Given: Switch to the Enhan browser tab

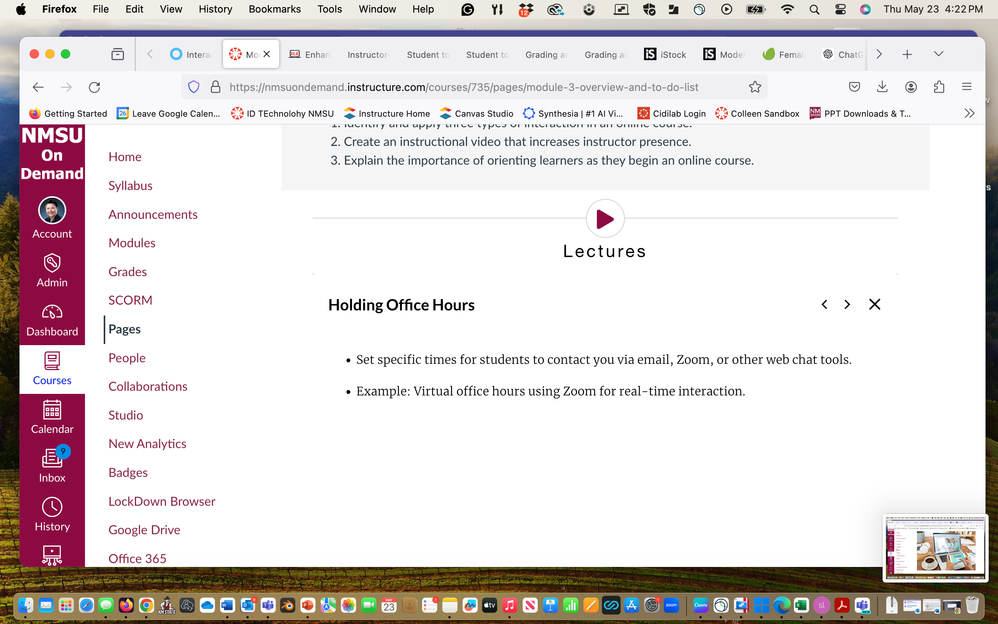Looking at the screenshot, I should 310,55.
